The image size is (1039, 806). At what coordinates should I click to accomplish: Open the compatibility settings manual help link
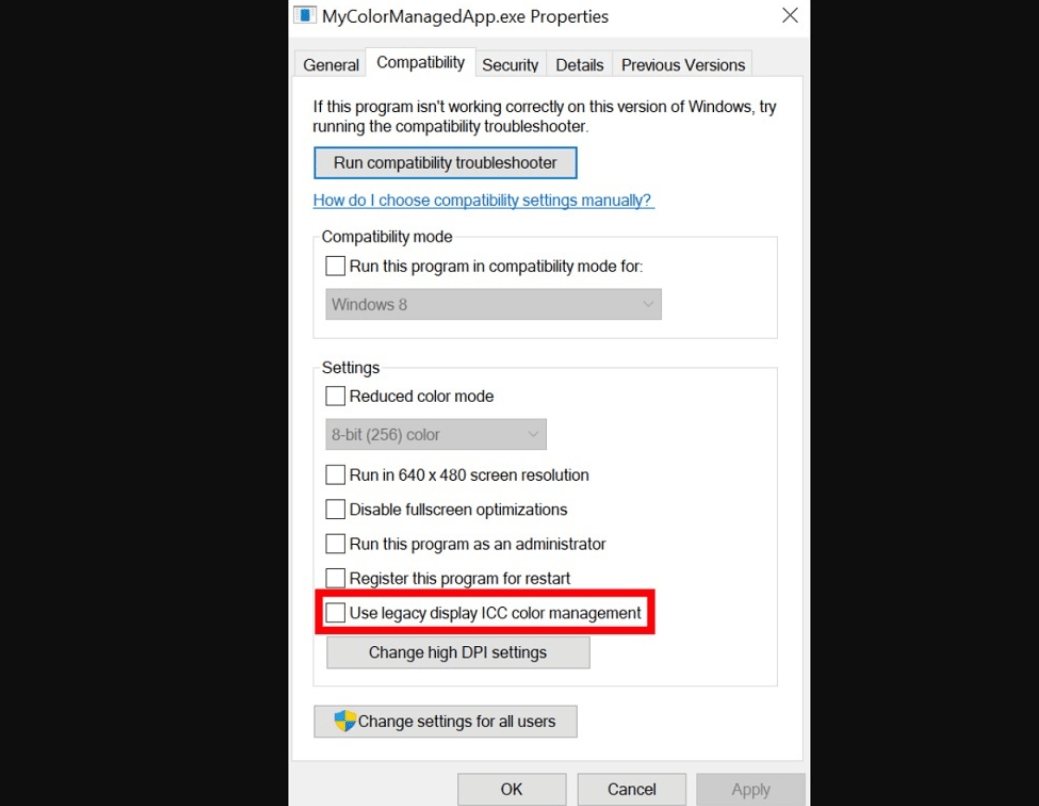pyautogui.click(x=483, y=200)
